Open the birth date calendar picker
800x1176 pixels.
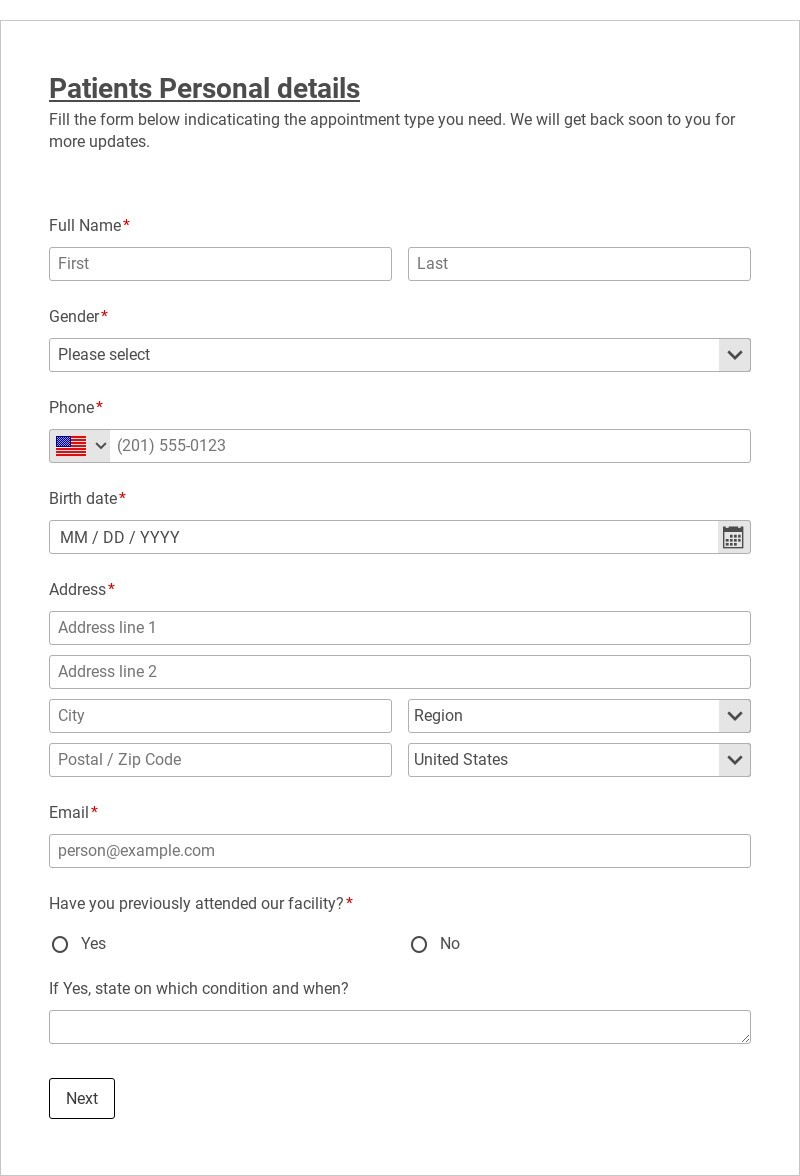point(734,537)
